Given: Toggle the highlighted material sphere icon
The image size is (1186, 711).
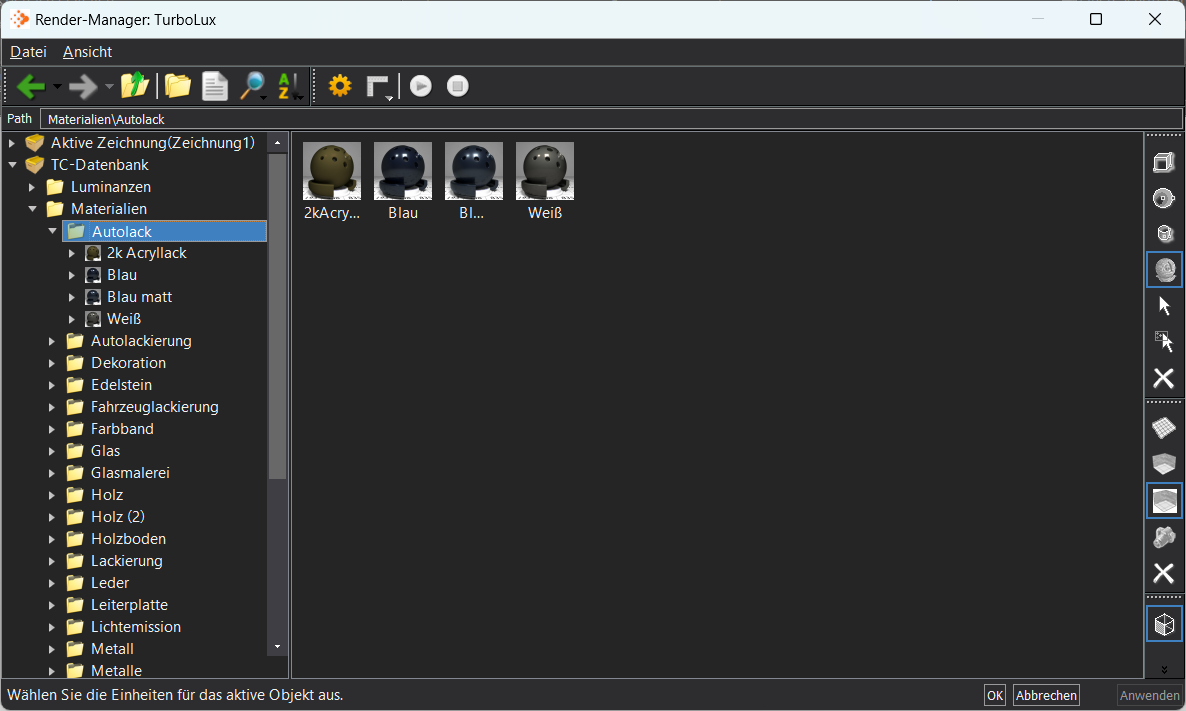Looking at the screenshot, I should 1165,269.
